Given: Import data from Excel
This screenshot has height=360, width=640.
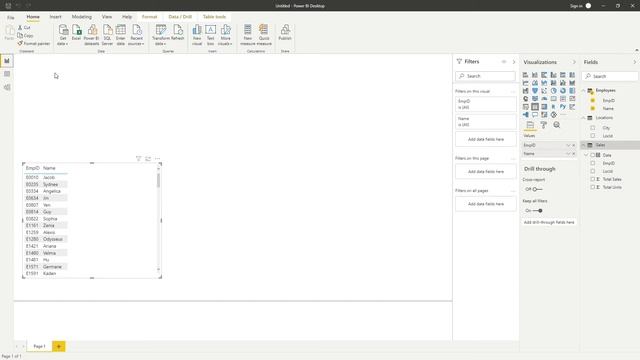Looking at the screenshot, I should (76, 33).
